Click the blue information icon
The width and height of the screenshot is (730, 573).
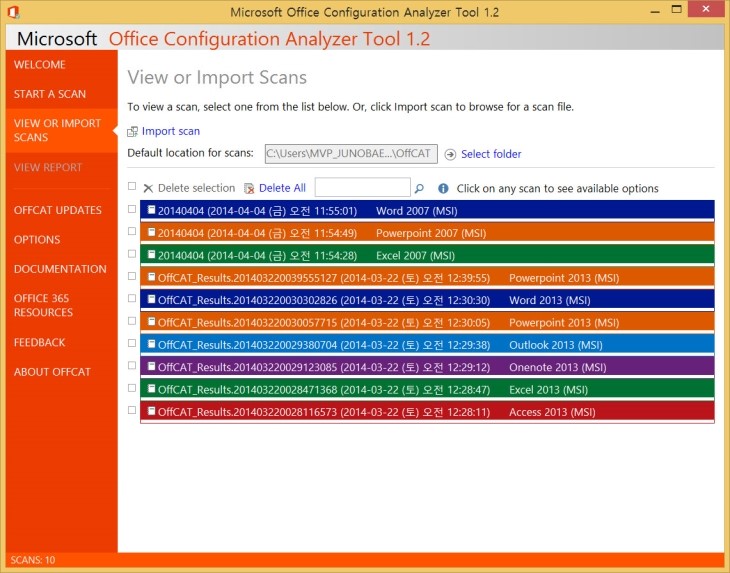pos(443,188)
